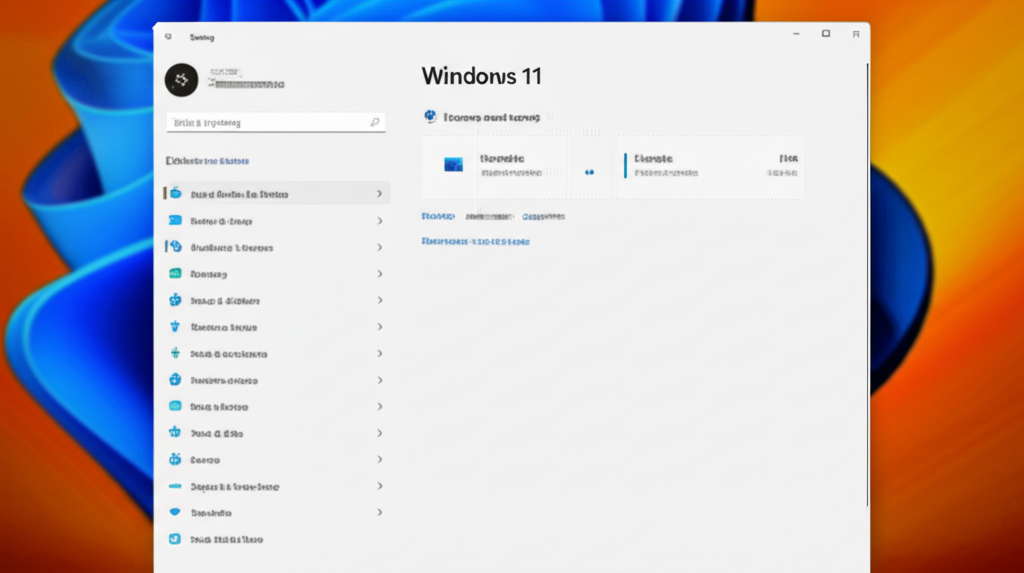This screenshot has height=573, width=1024.
Task: Click the icon of the first sidebar category
Action: click(x=175, y=194)
